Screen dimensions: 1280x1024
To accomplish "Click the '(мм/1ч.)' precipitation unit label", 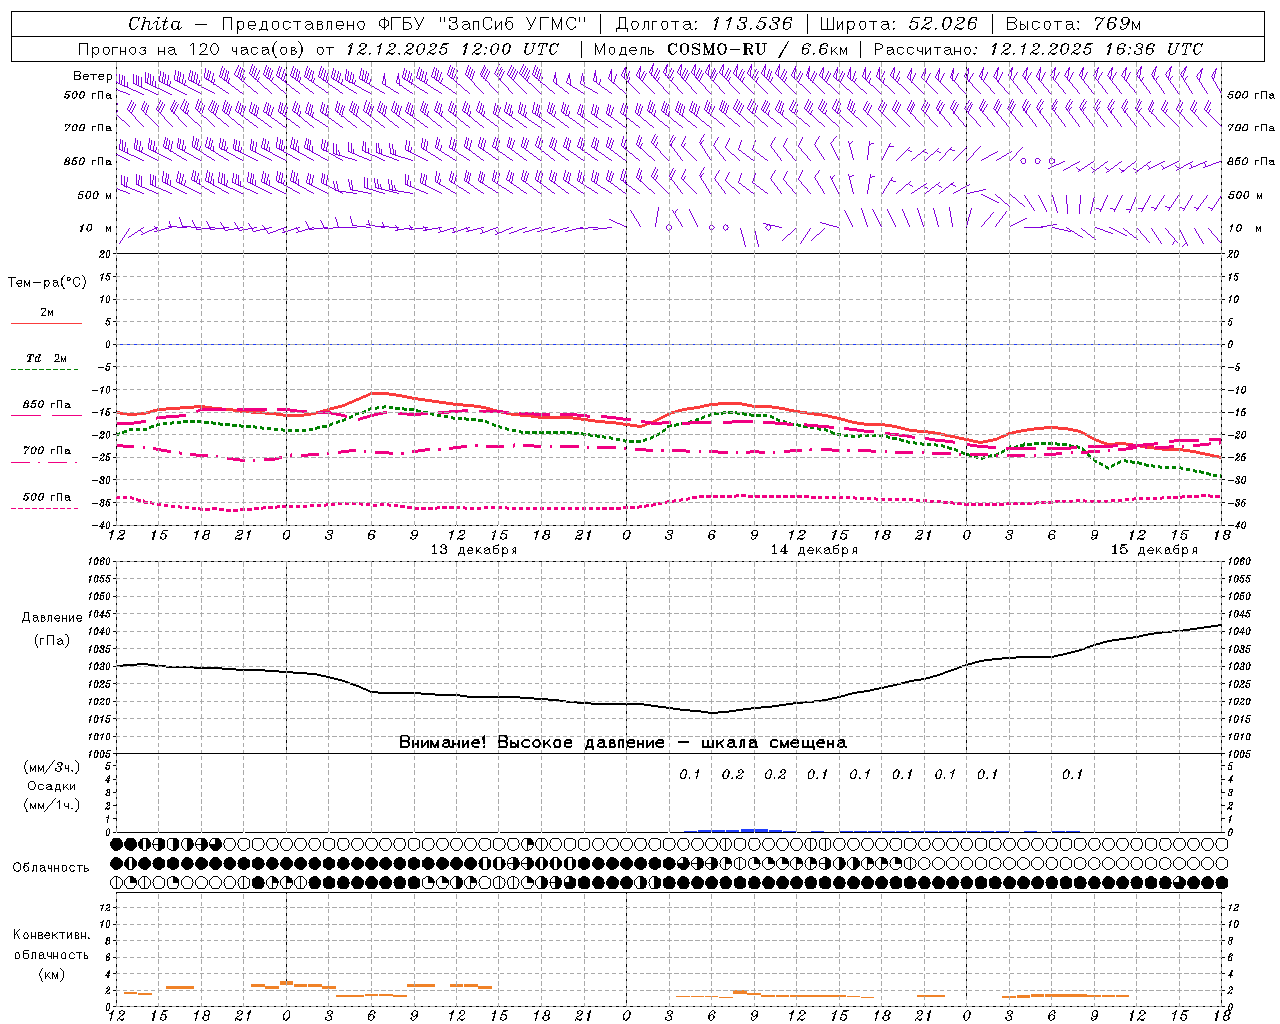I will (52, 805).
